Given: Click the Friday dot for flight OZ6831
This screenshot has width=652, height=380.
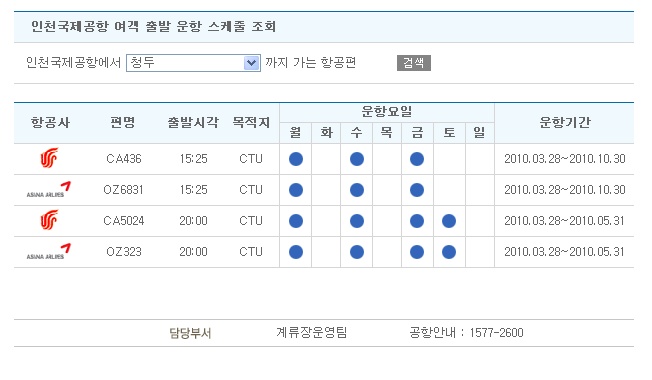Looking at the screenshot, I should (417, 190).
